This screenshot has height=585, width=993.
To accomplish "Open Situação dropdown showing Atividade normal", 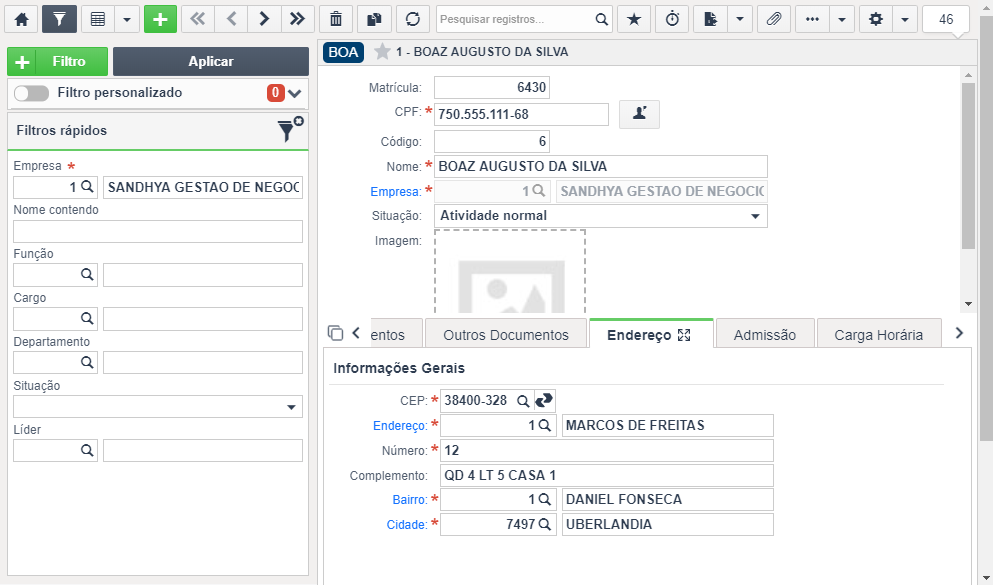I will [600, 216].
